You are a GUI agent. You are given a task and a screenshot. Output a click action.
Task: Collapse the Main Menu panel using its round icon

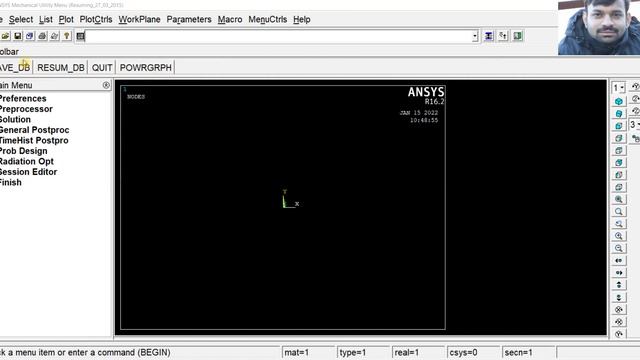coord(106,85)
